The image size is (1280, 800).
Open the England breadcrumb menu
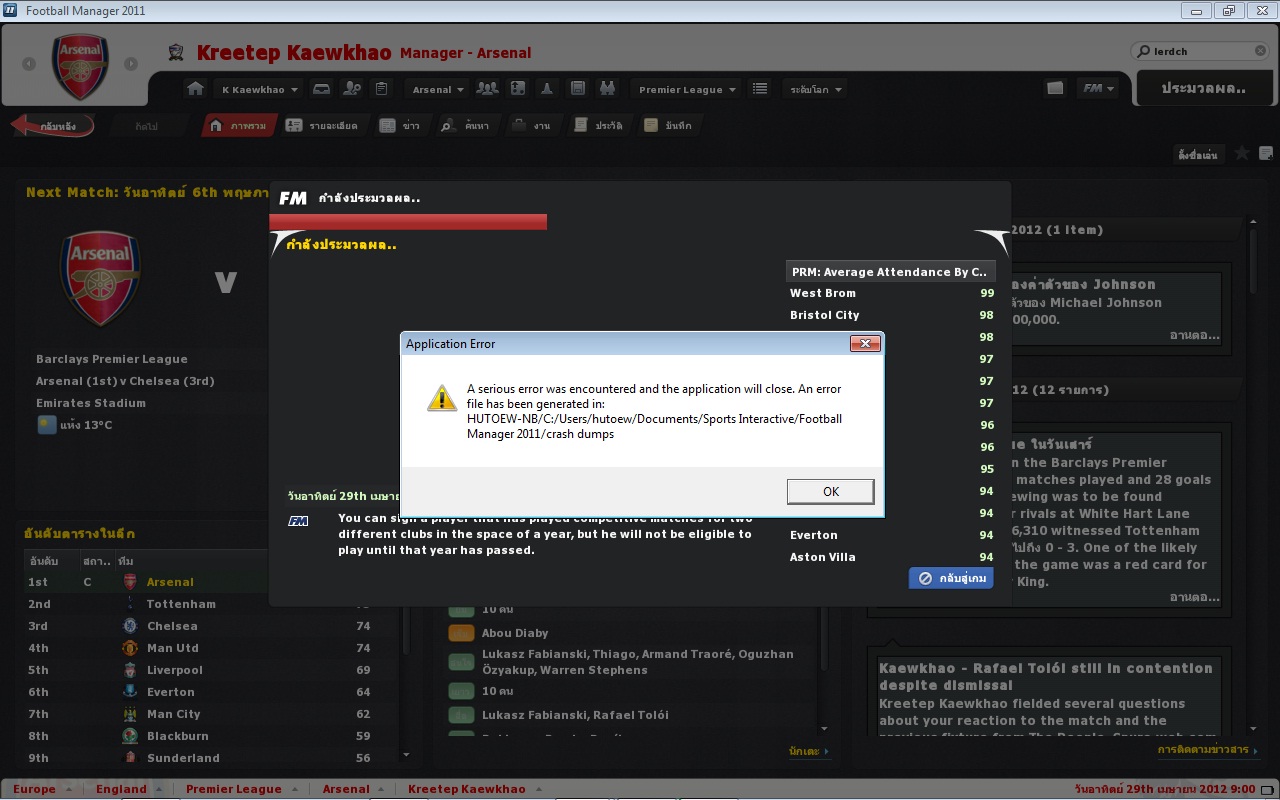(127, 789)
